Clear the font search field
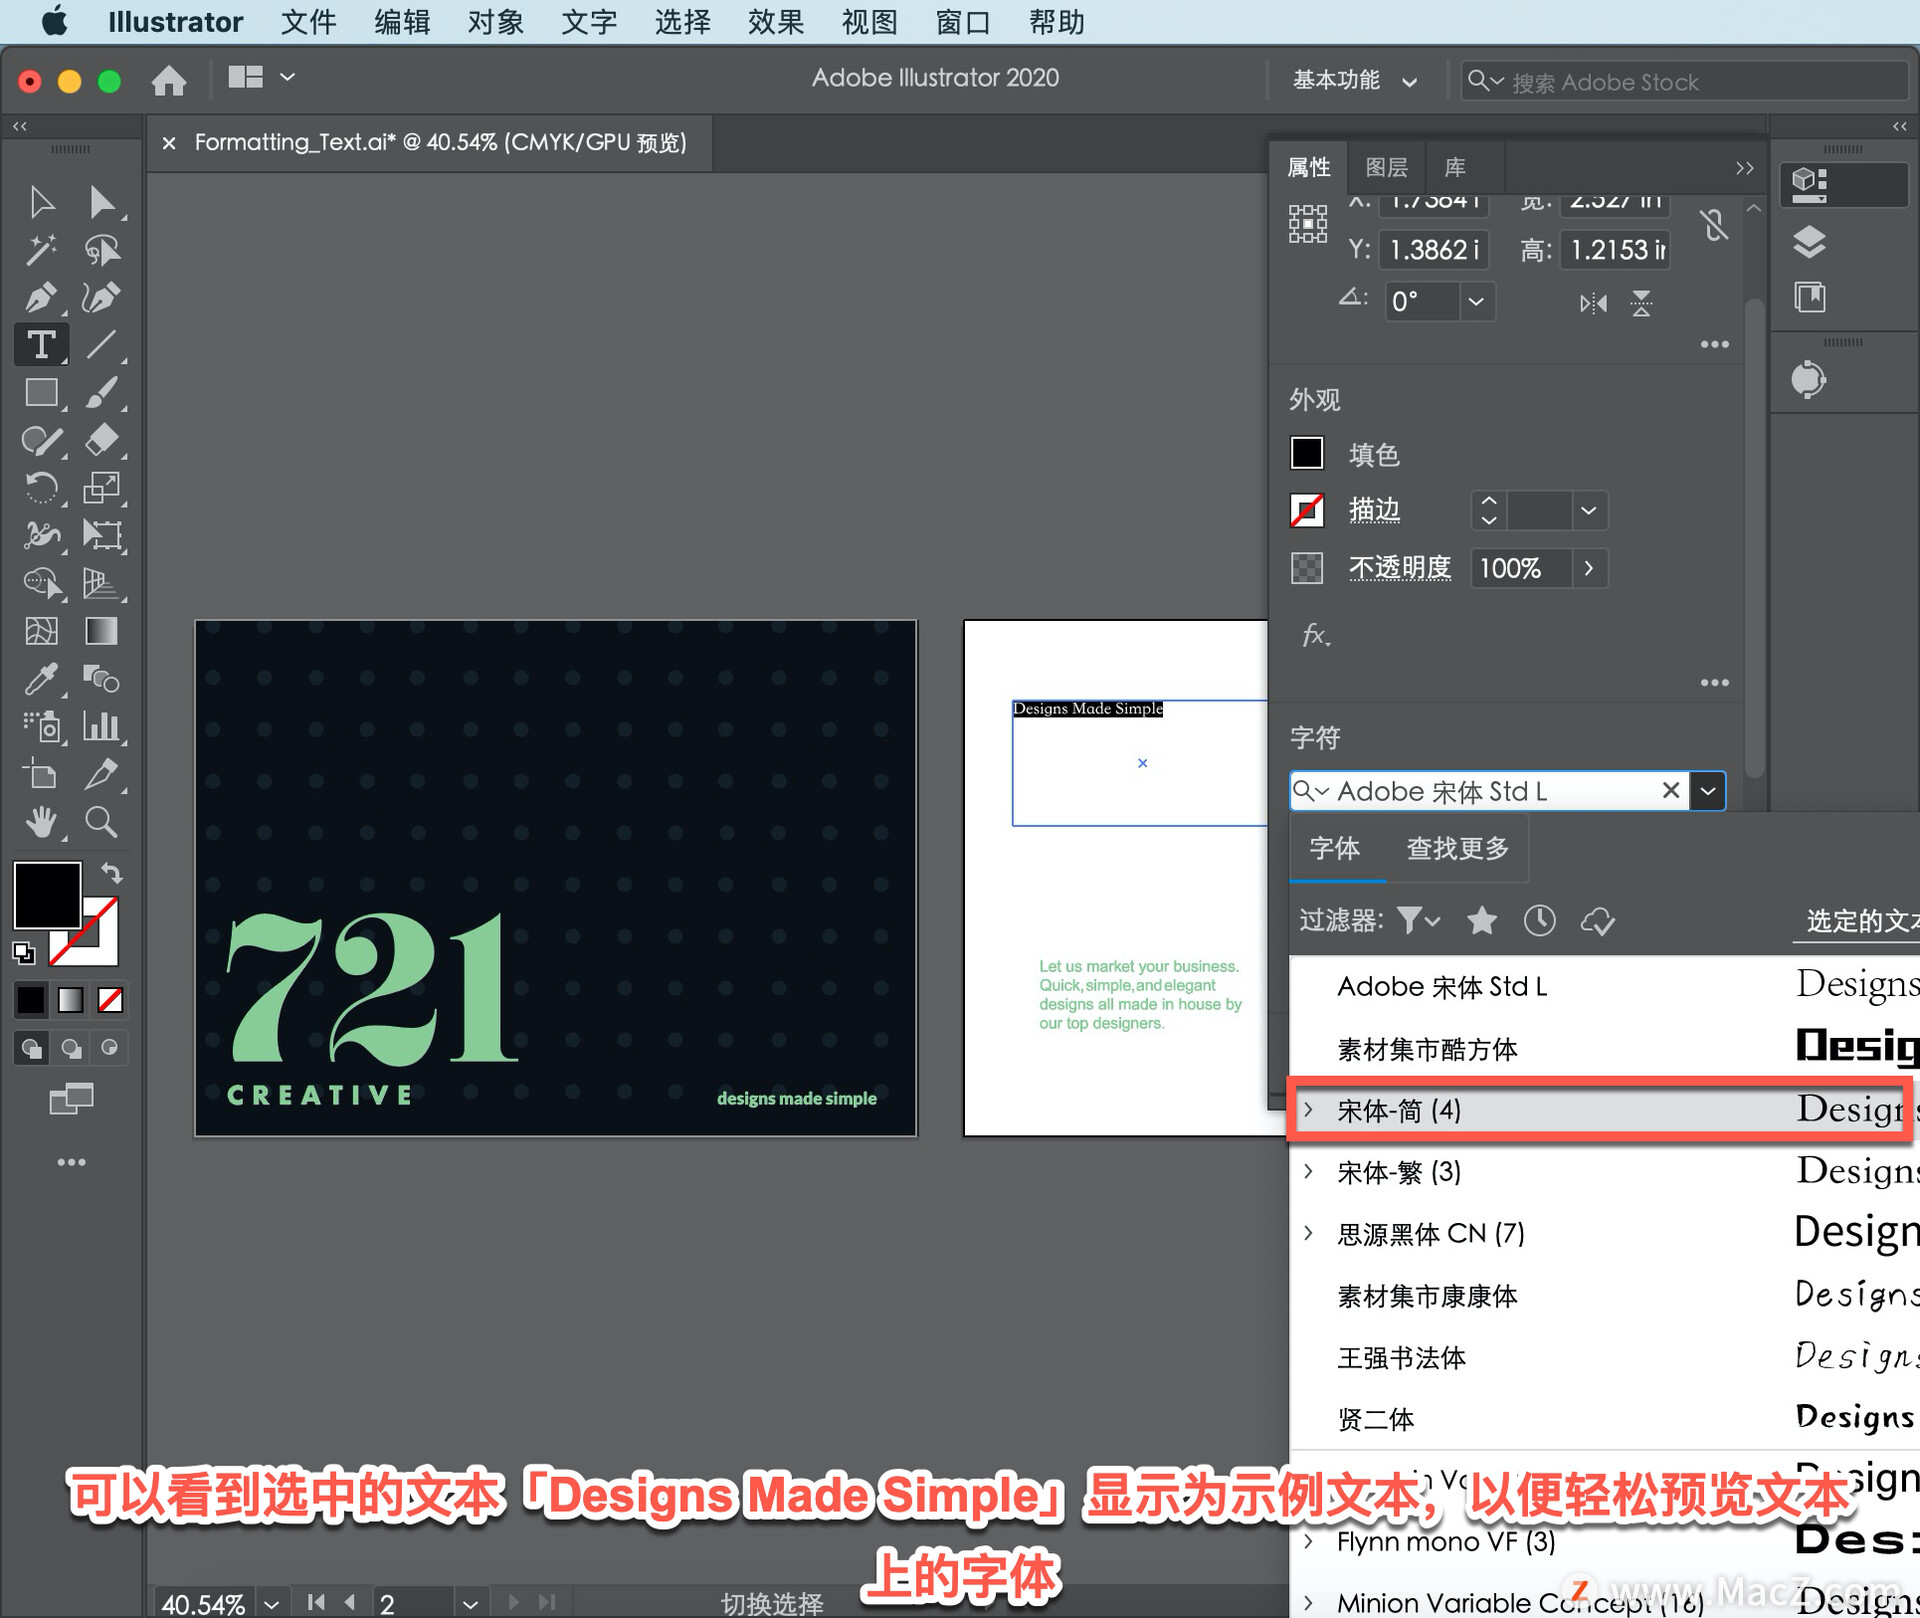This screenshot has width=1920, height=1618. tap(1670, 790)
